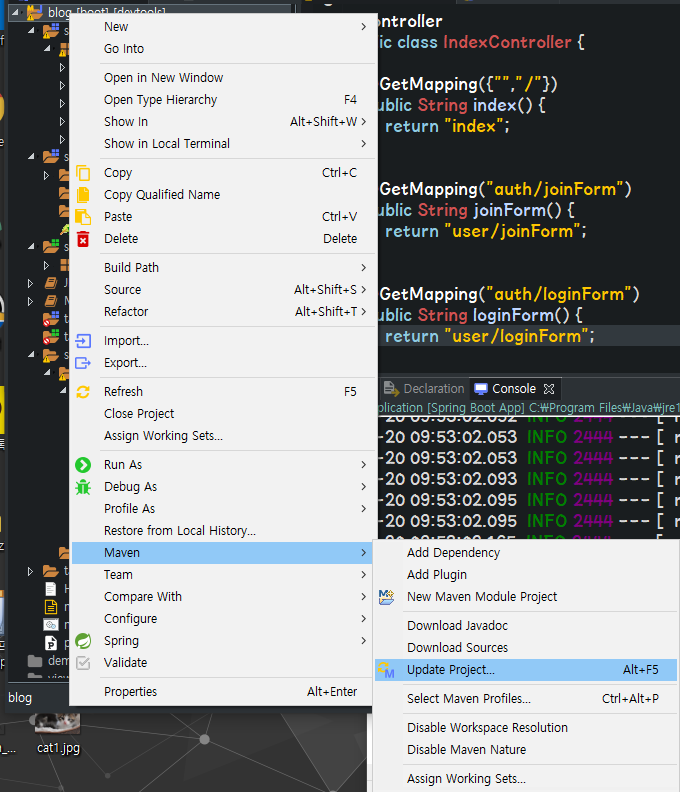The image size is (680, 792).
Task: Click the Spring leaf icon
Action: tap(83, 641)
